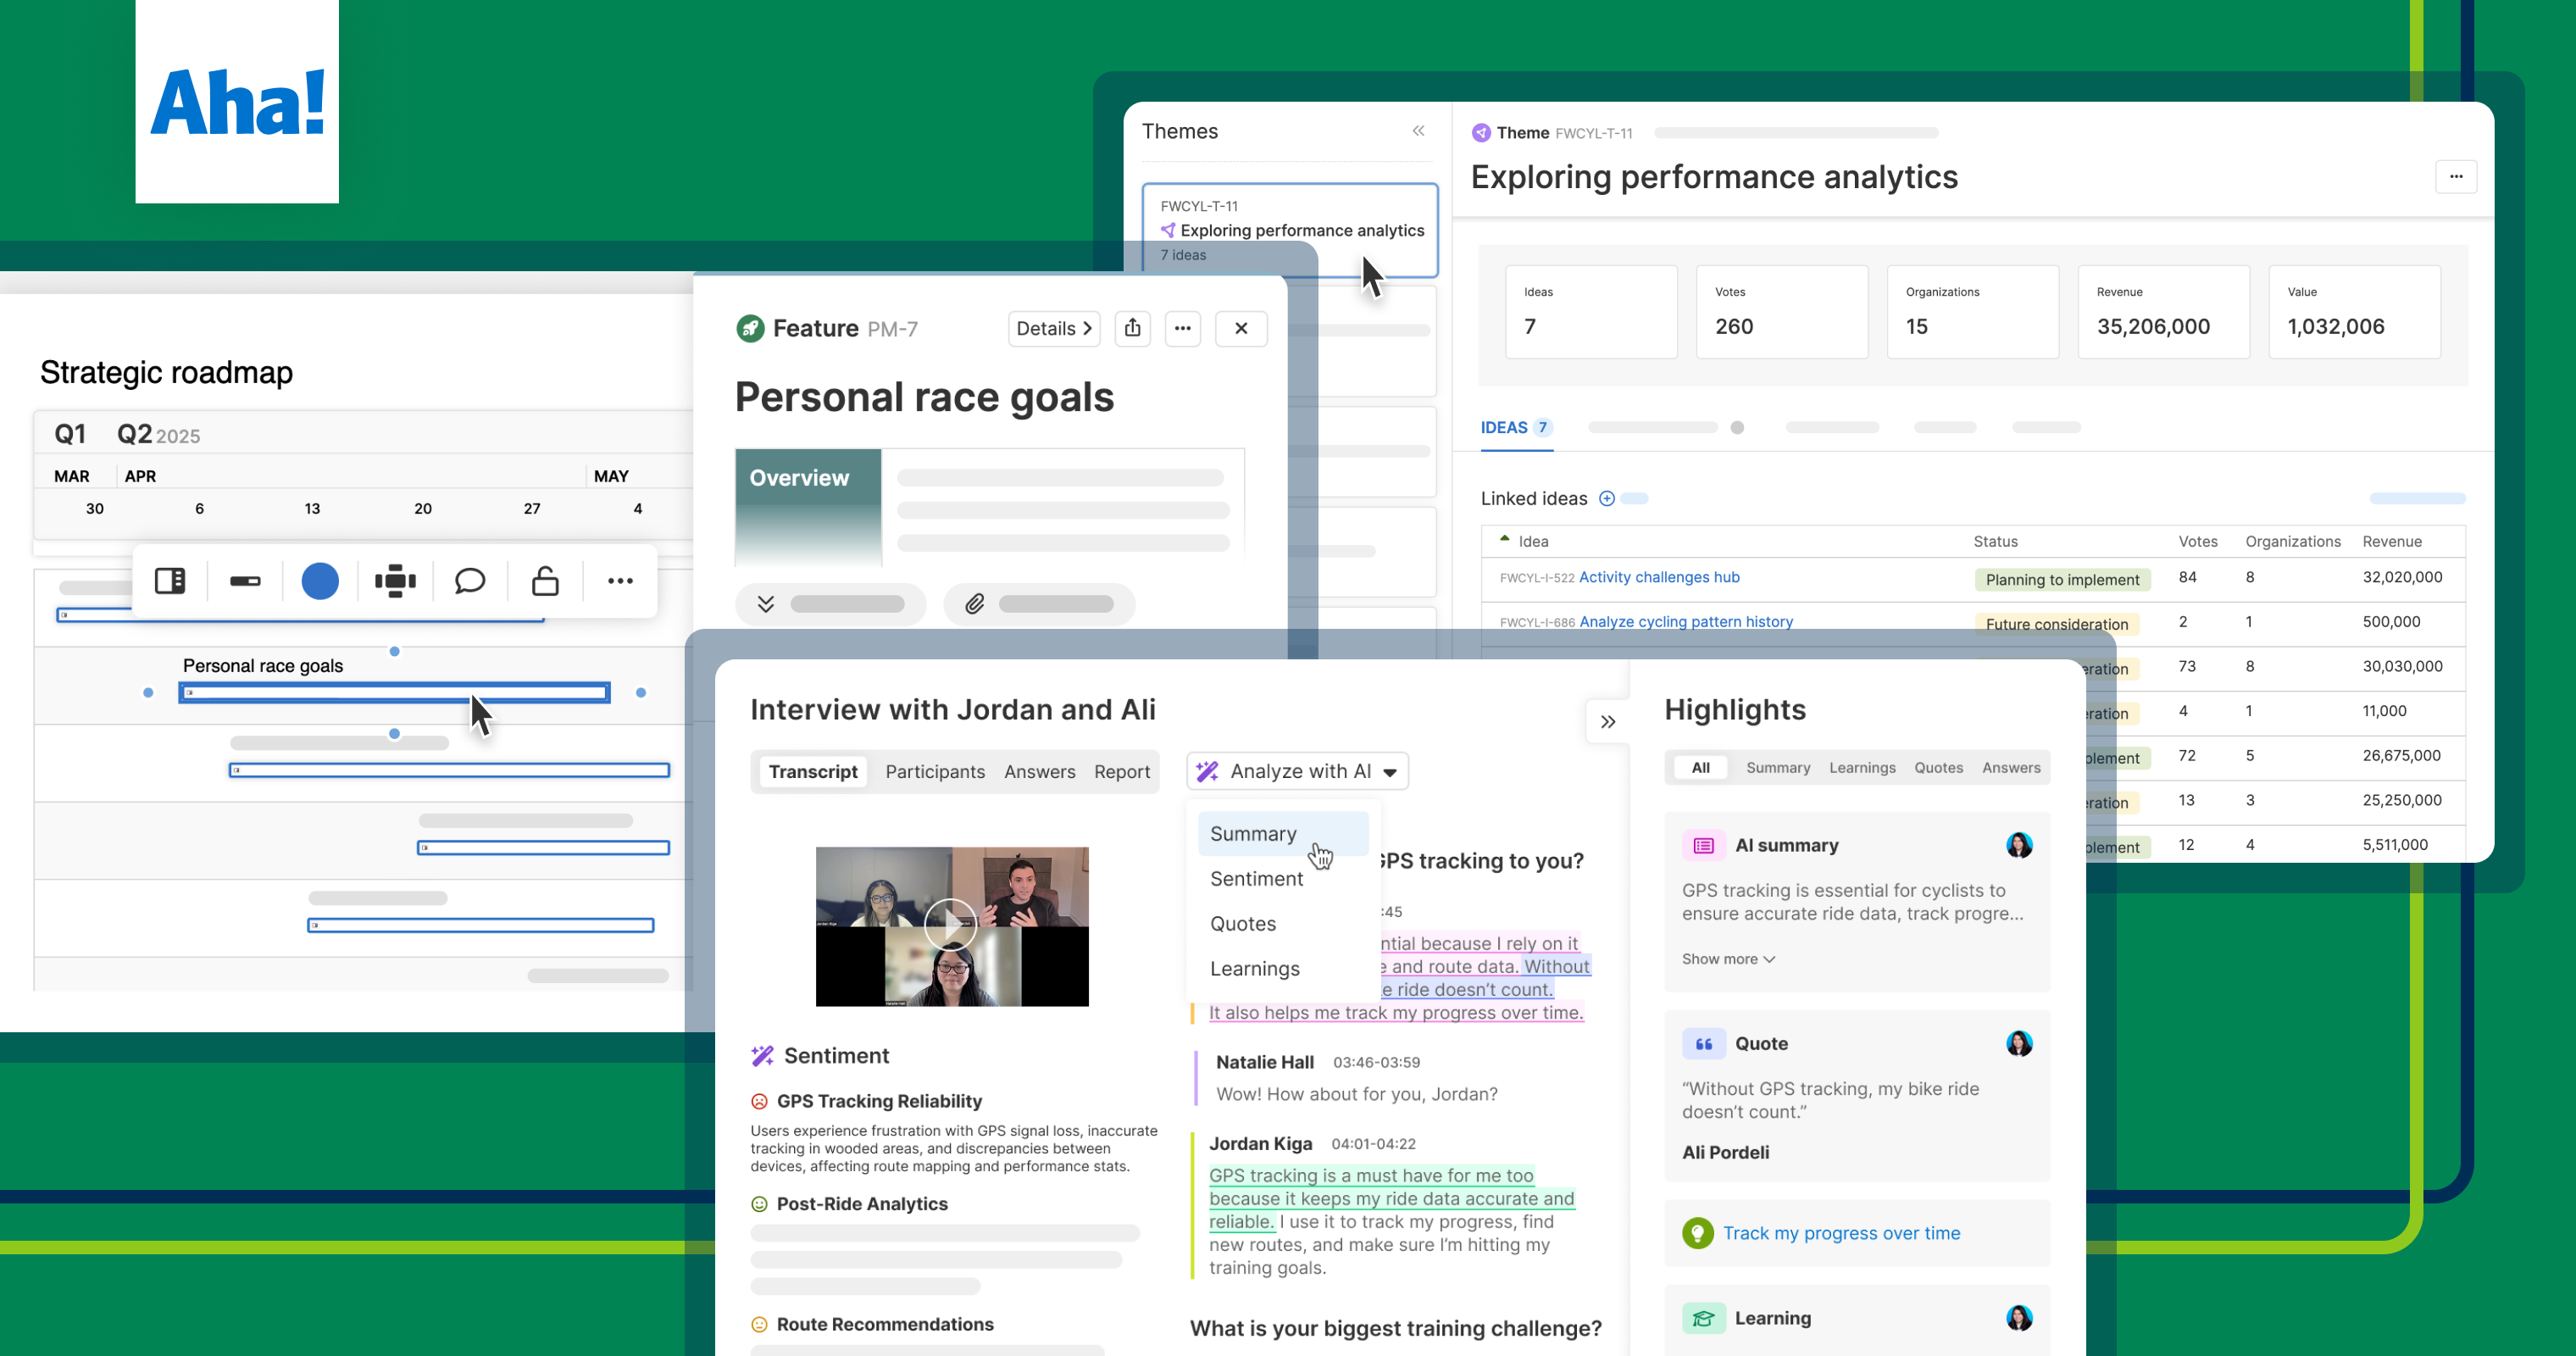Open three-dot menu in roadmap floating toolbar
Screen dimensions: 2576x1356
pyautogui.click(x=620, y=581)
